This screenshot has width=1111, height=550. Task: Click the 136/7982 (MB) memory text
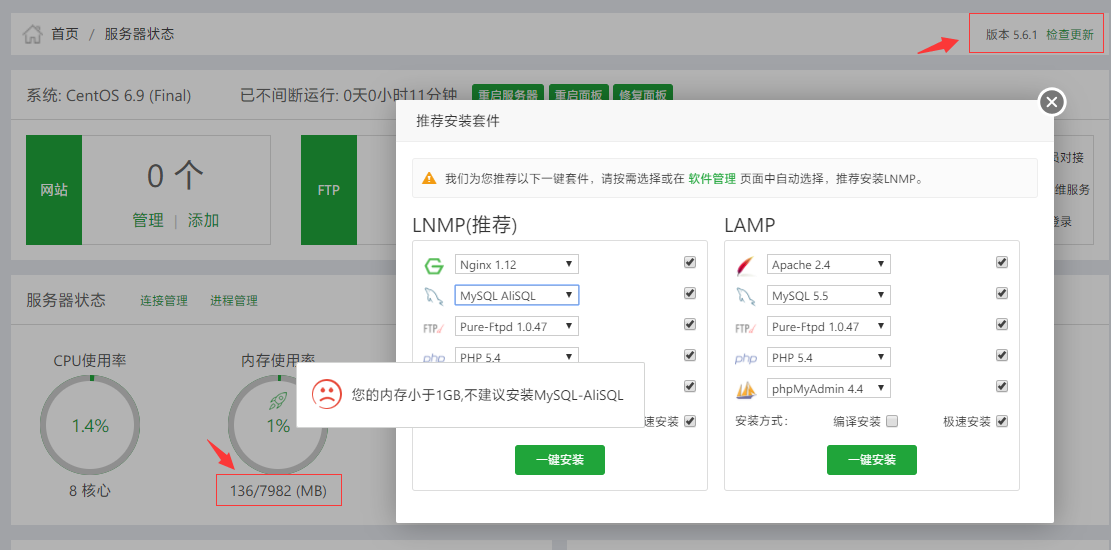(x=278, y=490)
